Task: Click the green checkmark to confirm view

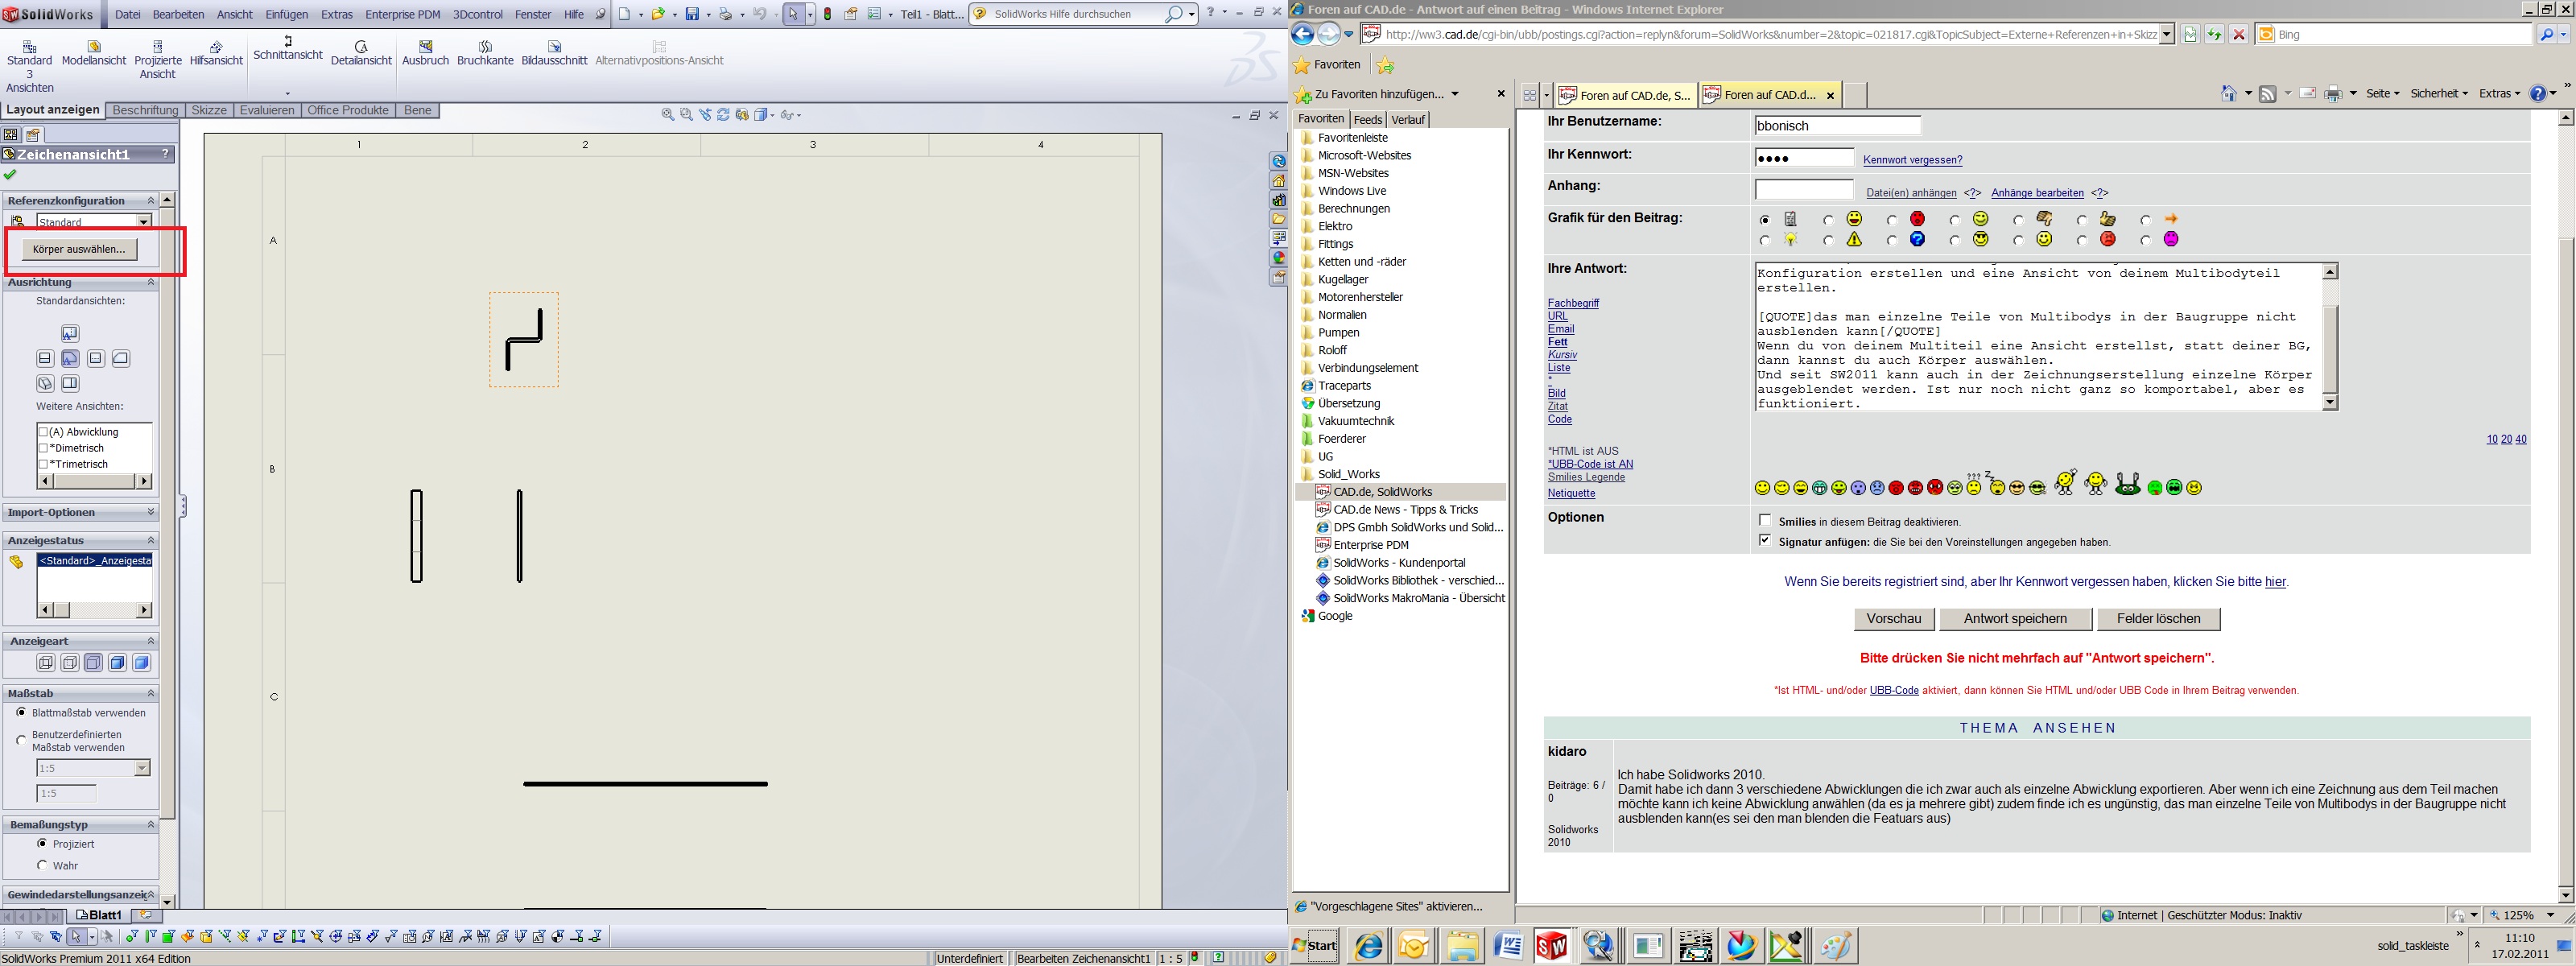Action: tap(11, 175)
